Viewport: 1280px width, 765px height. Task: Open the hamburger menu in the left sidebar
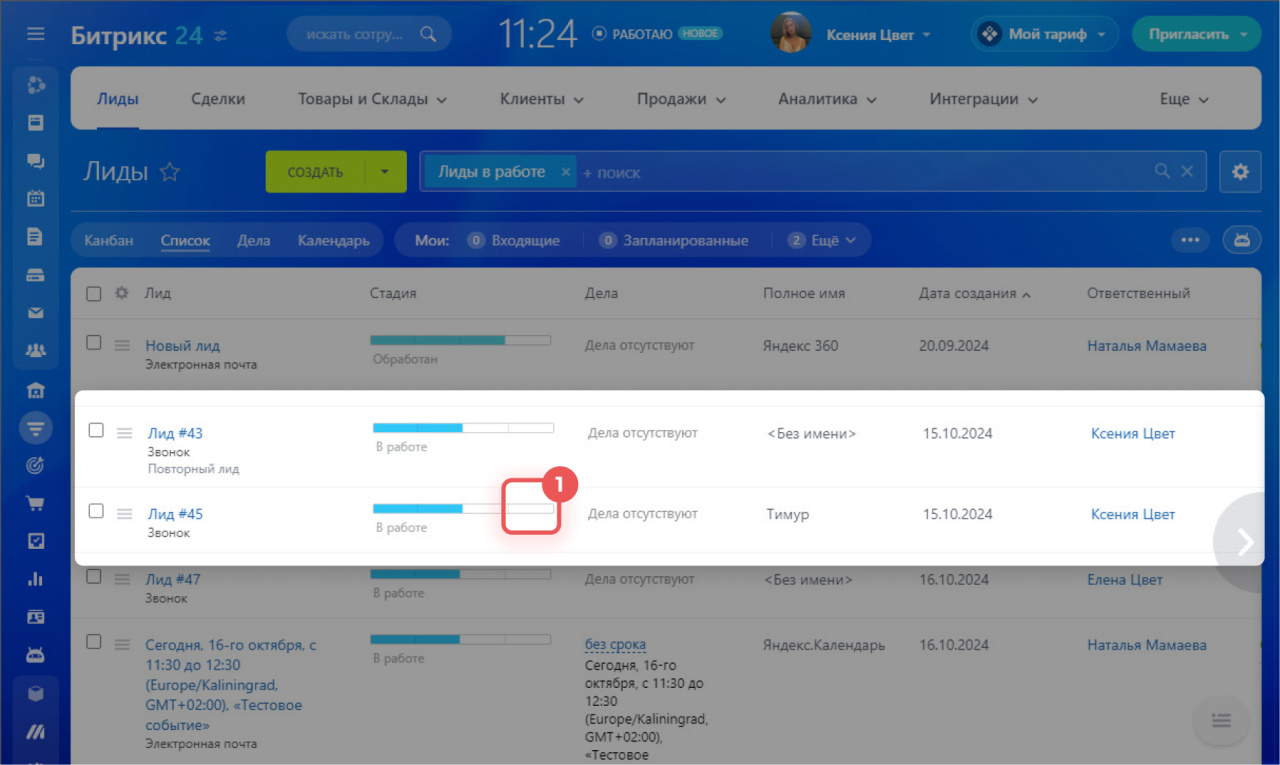36,35
